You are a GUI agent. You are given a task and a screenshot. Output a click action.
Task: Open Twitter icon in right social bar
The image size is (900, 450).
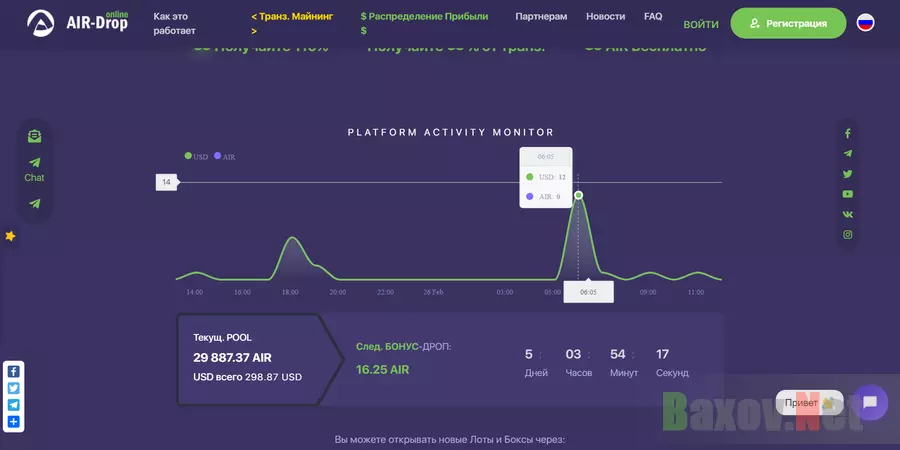point(848,174)
